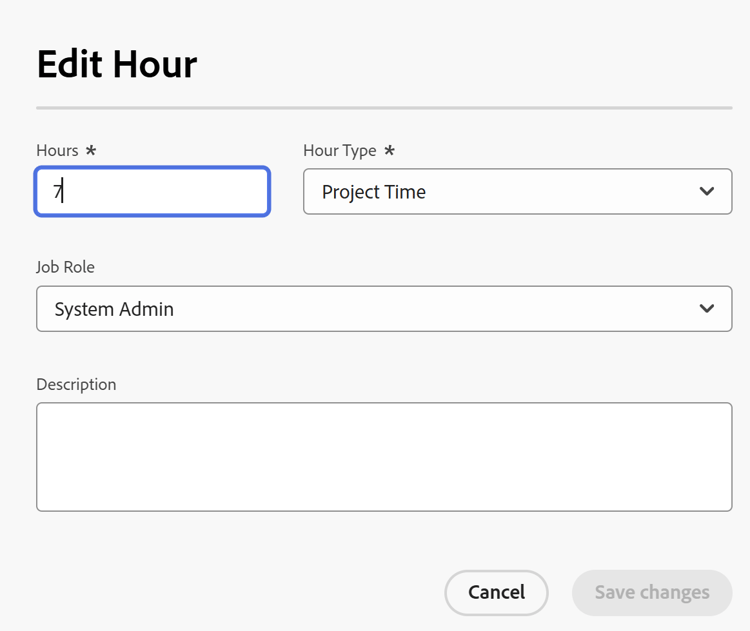Click the required asterisk beside Hours
750x631 pixels.
click(x=91, y=150)
